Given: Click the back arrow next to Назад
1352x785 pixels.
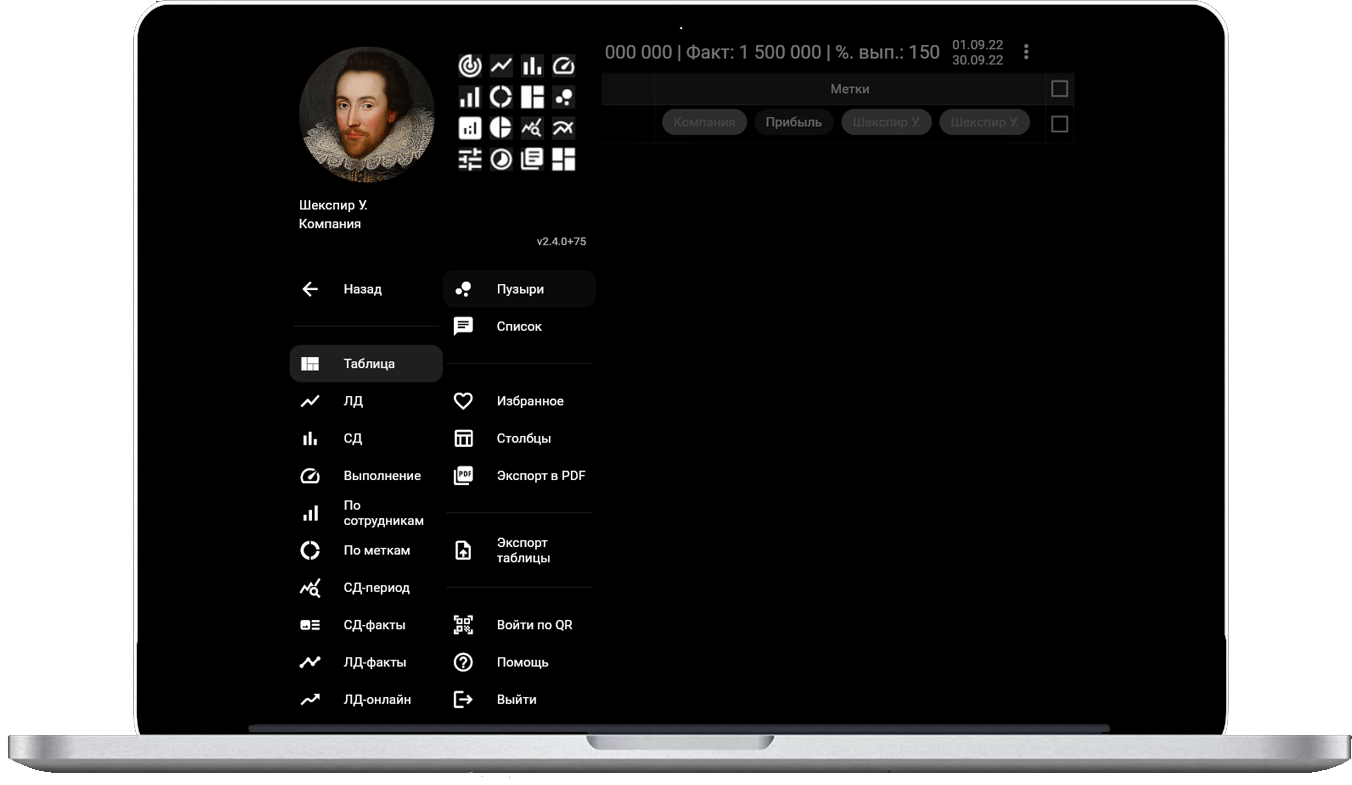Looking at the screenshot, I should (x=310, y=289).
